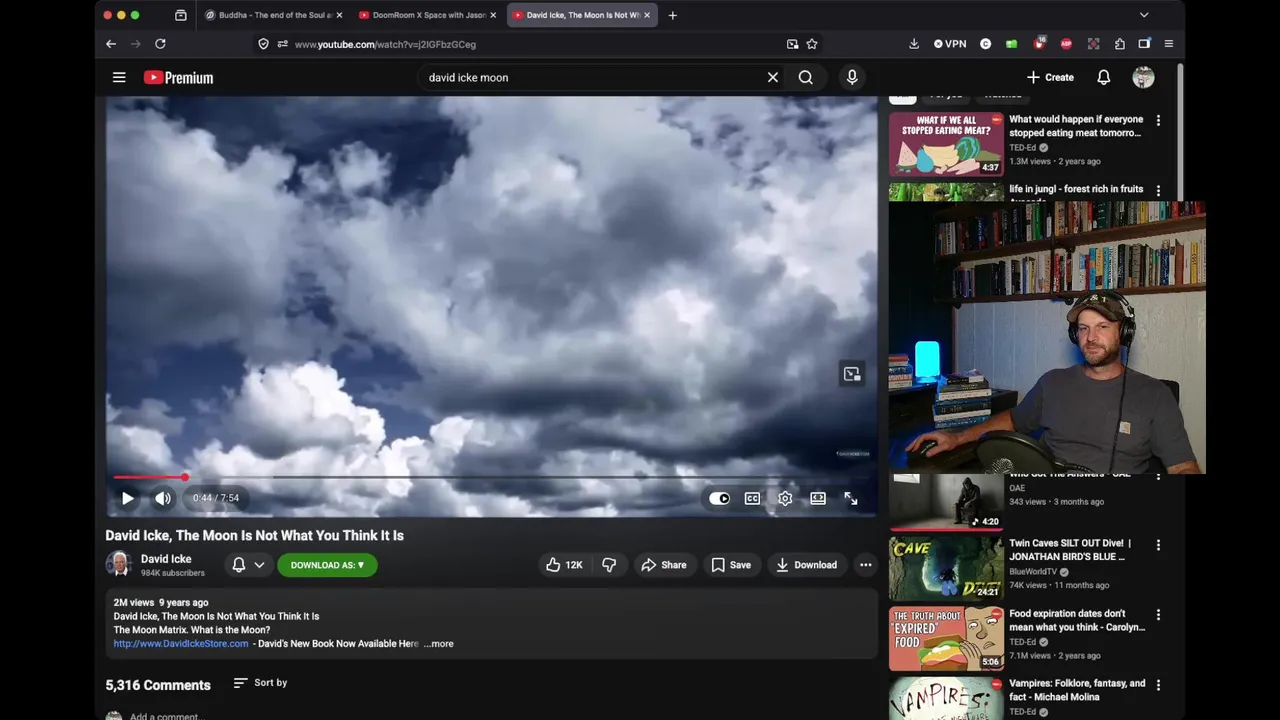Open the more actions three-dot menu
This screenshot has width=1280, height=720.
[866, 565]
